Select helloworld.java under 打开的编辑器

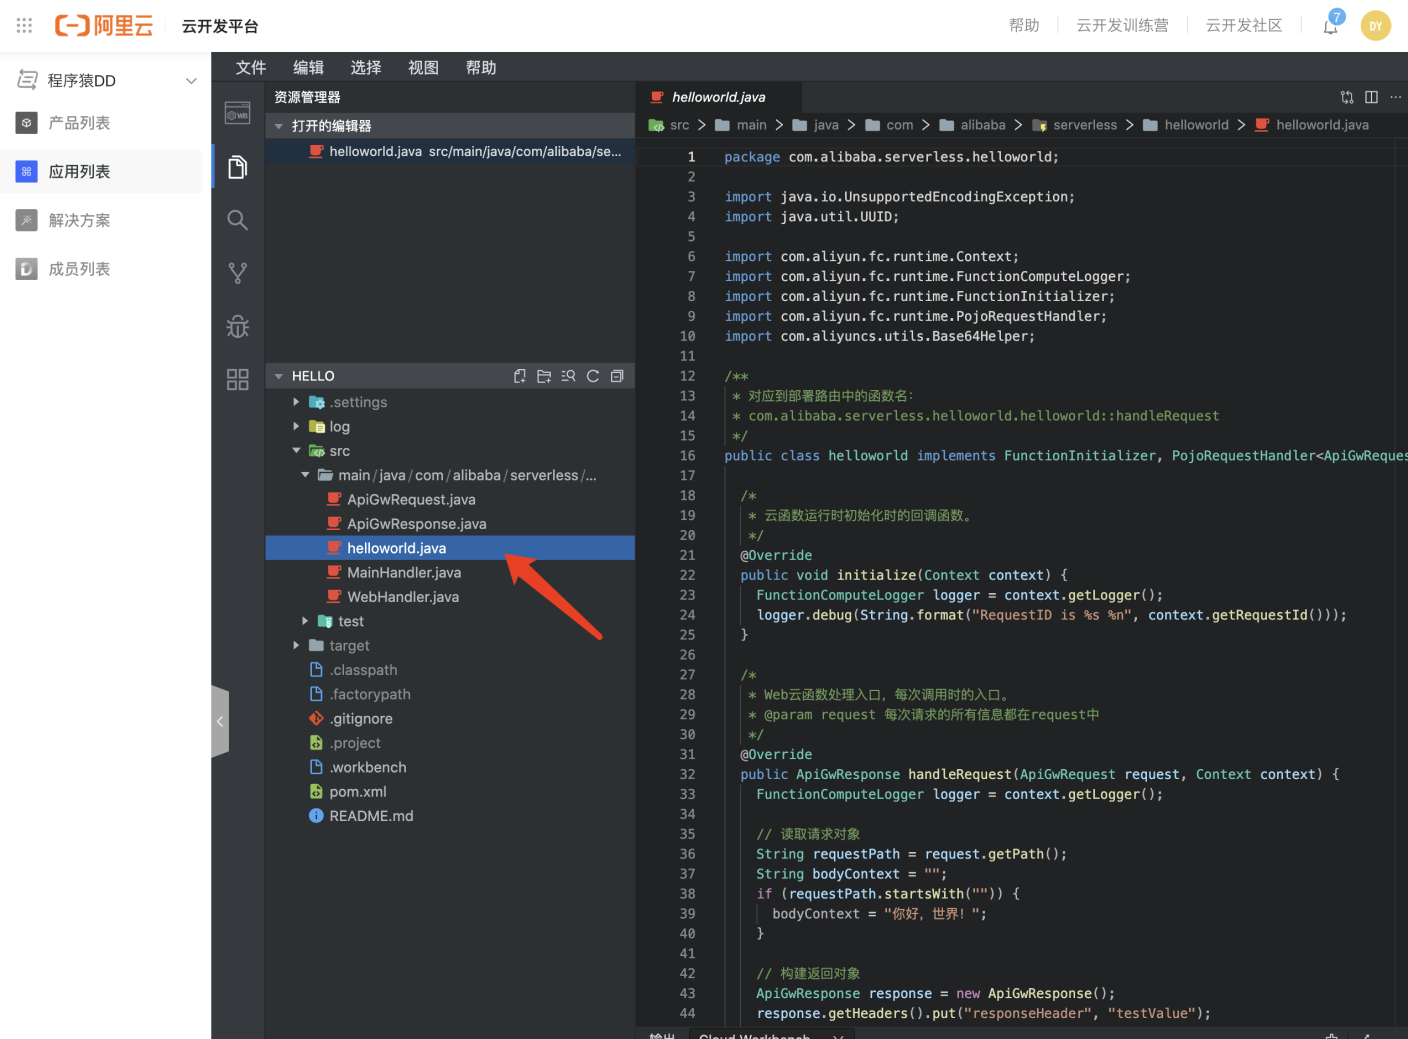[x=450, y=151]
